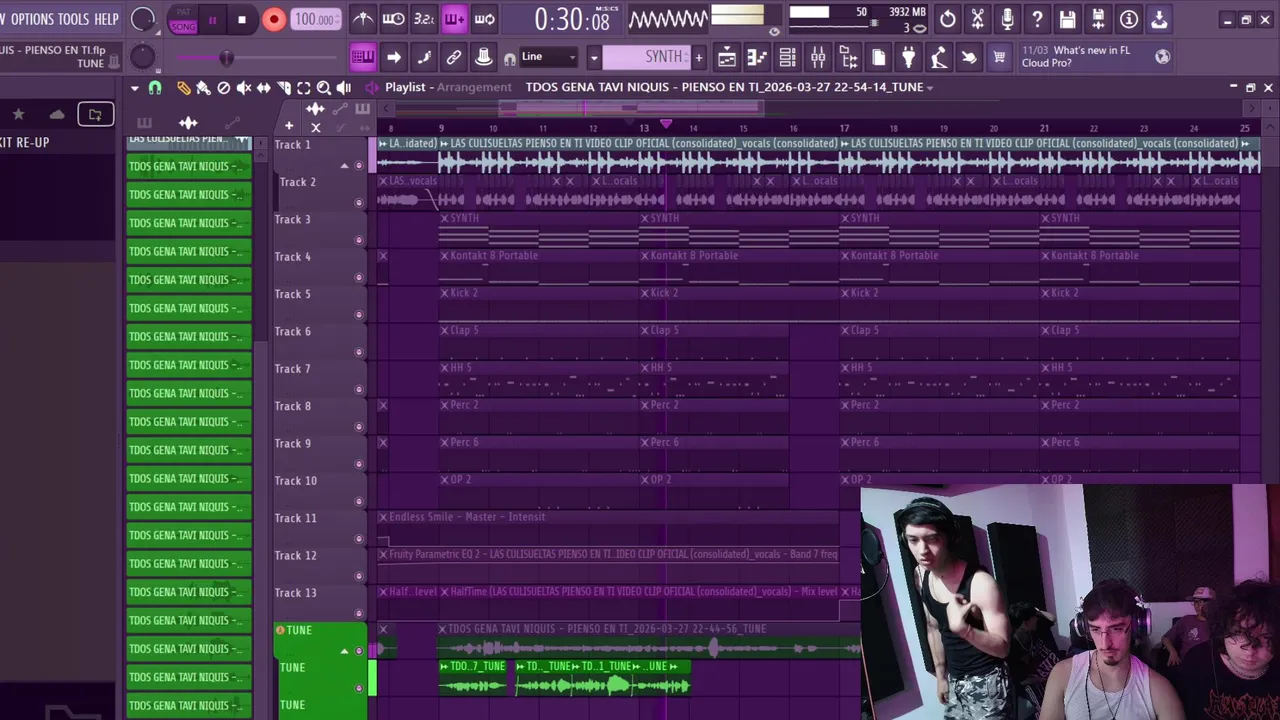Image resolution: width=1280 pixels, height=720 pixels.
Task: Select the slip tool double-arrow icon
Action: pyautogui.click(x=264, y=88)
